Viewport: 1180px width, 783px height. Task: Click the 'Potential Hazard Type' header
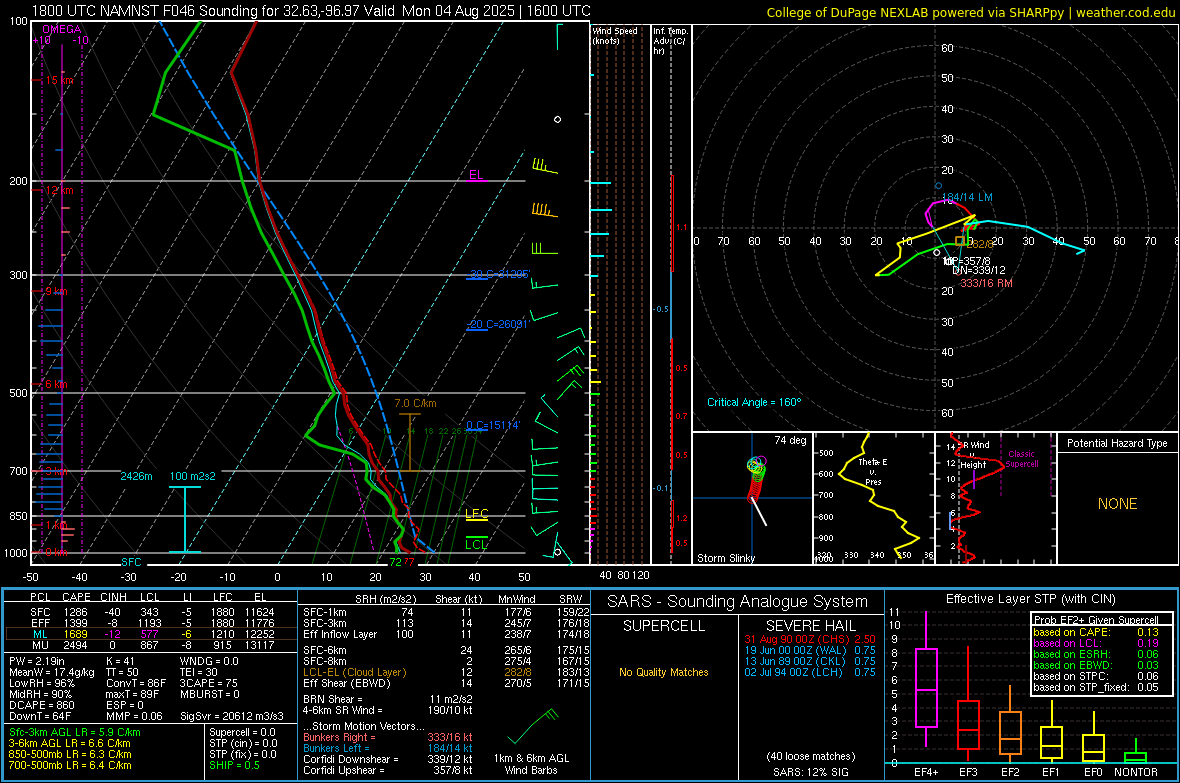coord(1118,443)
